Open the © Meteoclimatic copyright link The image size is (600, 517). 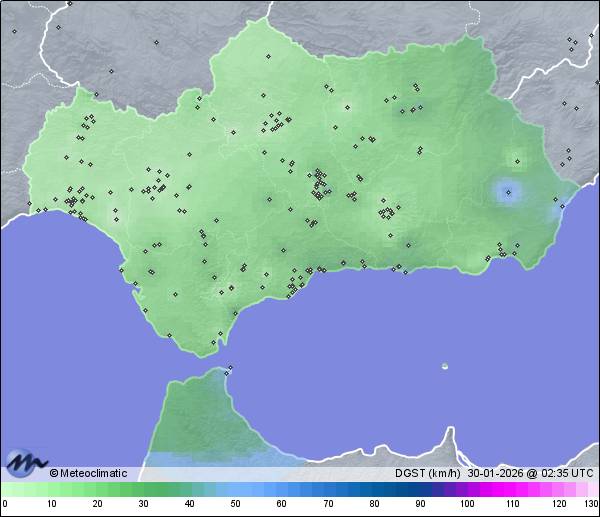point(88,473)
